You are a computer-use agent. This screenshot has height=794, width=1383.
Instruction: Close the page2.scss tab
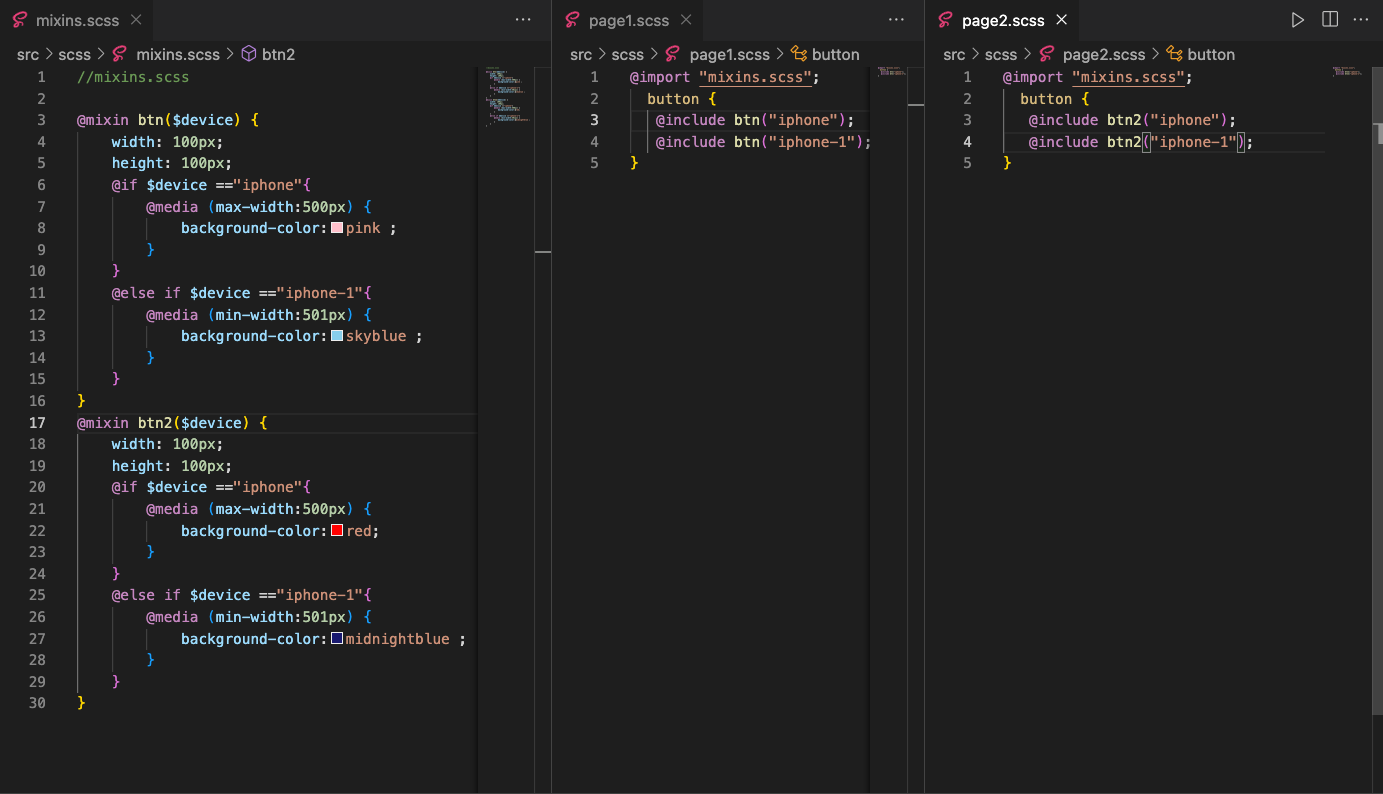pyautogui.click(x=1062, y=20)
